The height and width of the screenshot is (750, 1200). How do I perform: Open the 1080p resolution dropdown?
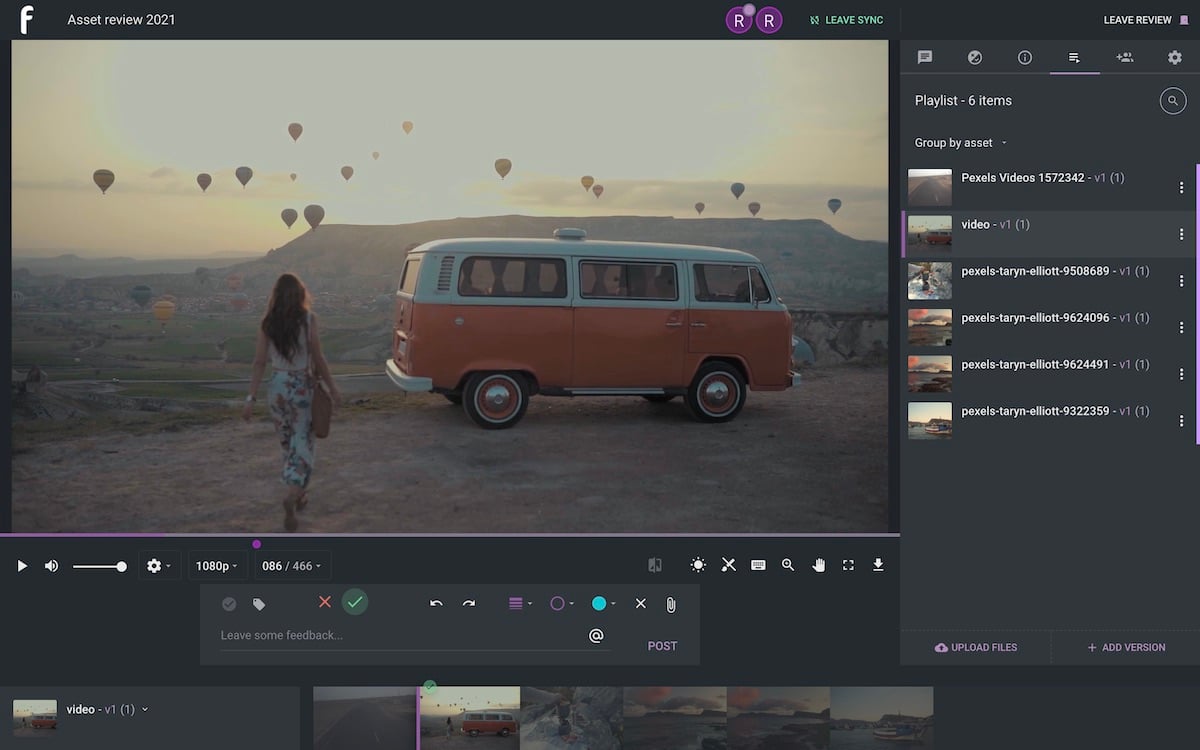coord(216,566)
